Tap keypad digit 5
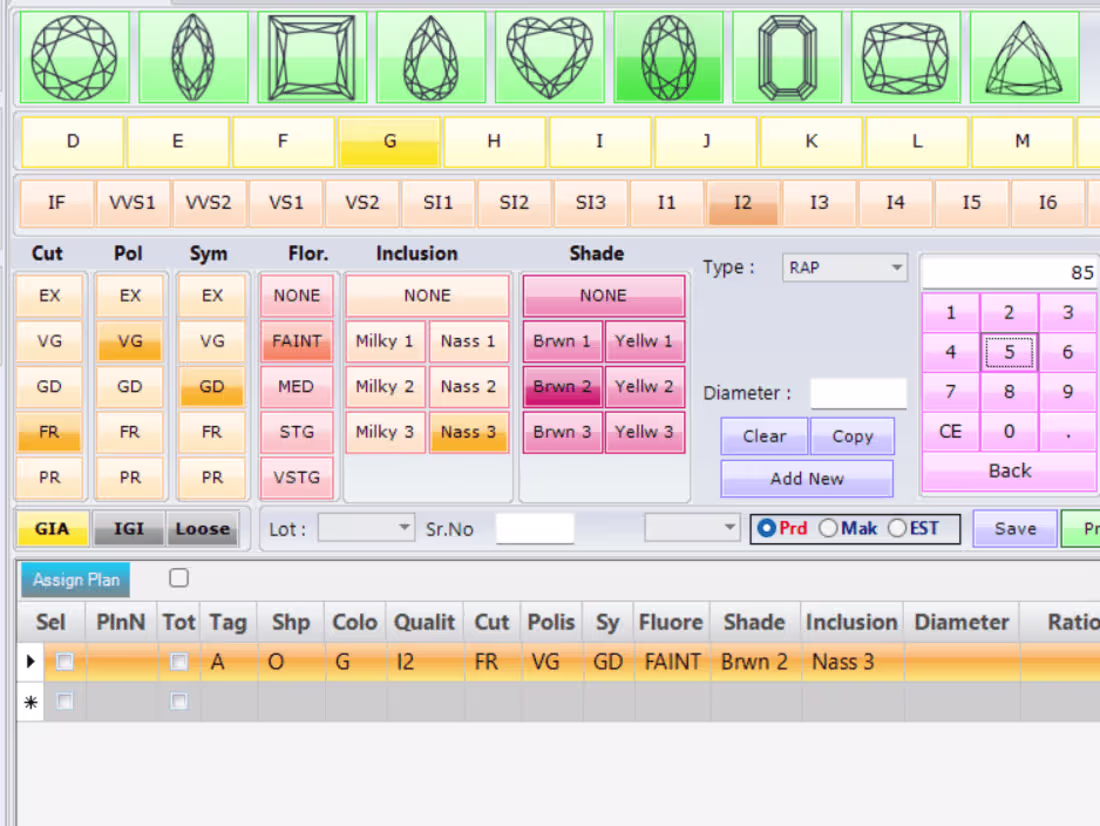This screenshot has height=826, width=1100. [x=1009, y=352]
